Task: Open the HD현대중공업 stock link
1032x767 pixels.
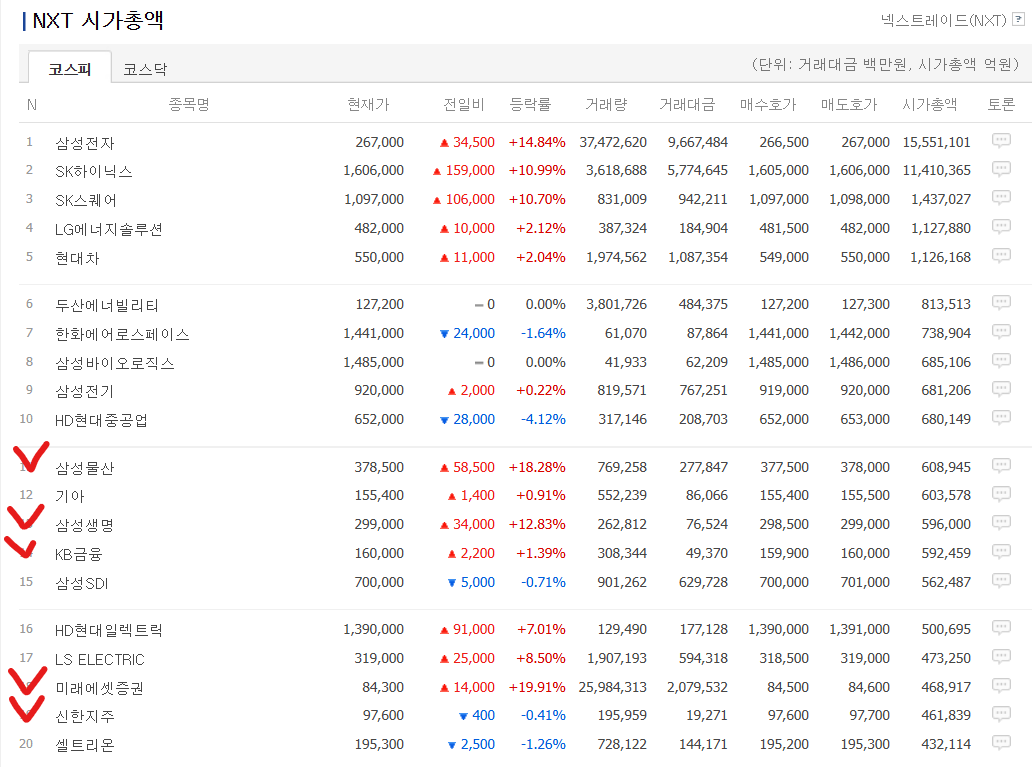Action: pos(101,420)
